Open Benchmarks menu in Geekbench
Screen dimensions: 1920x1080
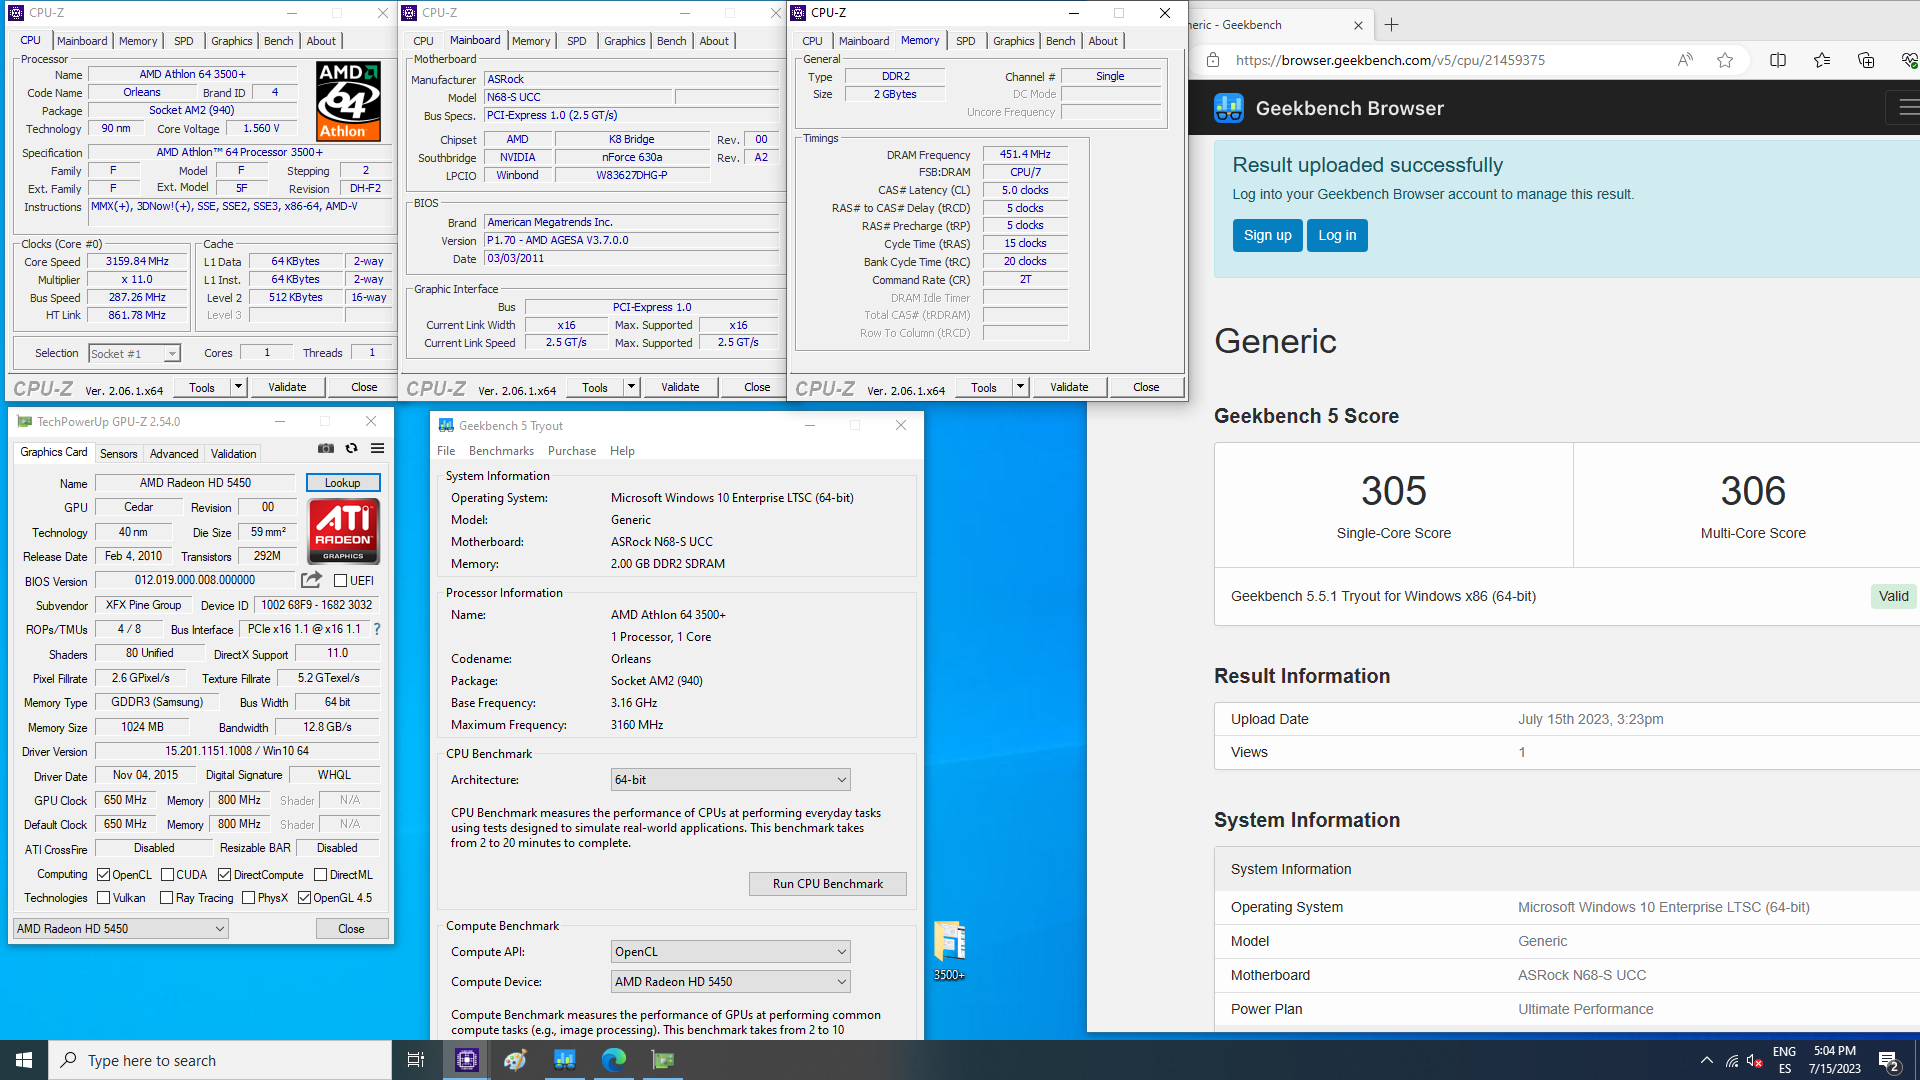point(501,451)
